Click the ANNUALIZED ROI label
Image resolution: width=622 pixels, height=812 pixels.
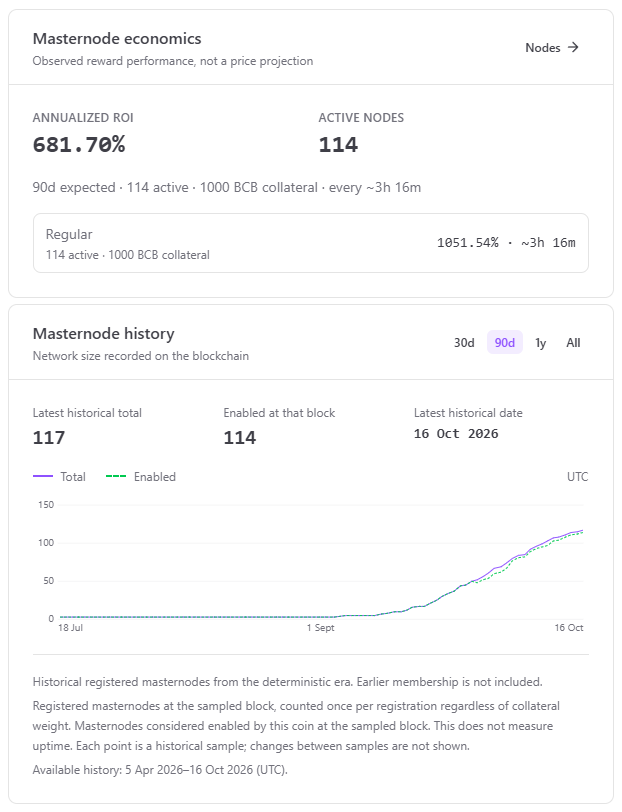83,118
